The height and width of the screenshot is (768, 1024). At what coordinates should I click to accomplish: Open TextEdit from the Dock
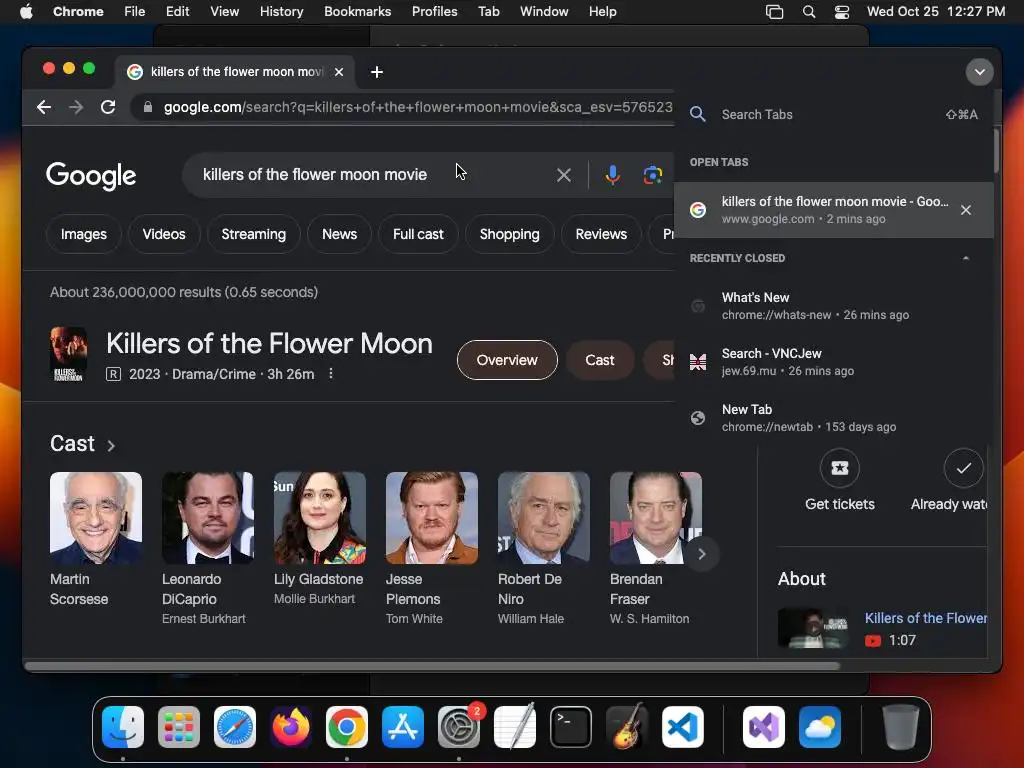[515, 727]
